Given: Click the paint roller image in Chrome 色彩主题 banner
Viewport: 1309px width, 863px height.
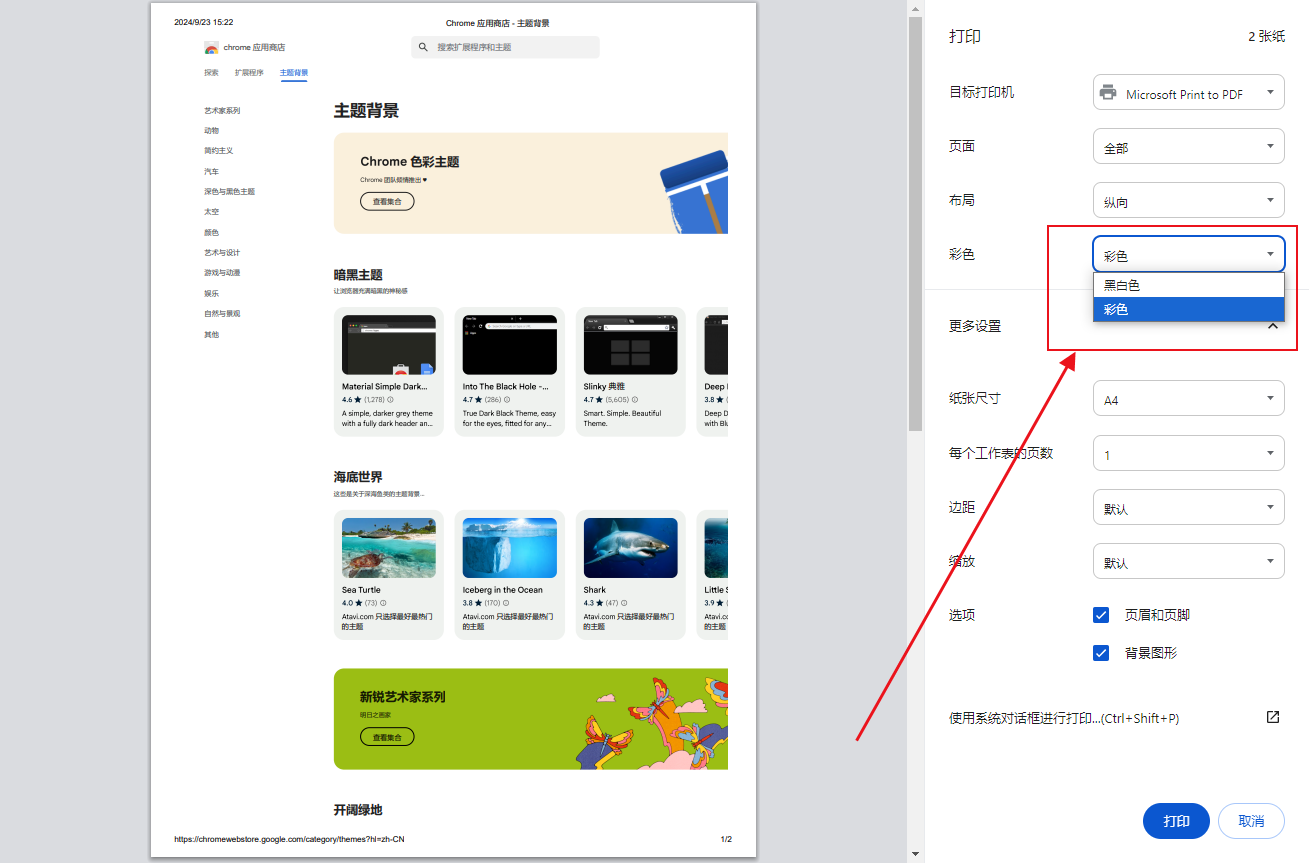Looking at the screenshot, I should tap(694, 190).
